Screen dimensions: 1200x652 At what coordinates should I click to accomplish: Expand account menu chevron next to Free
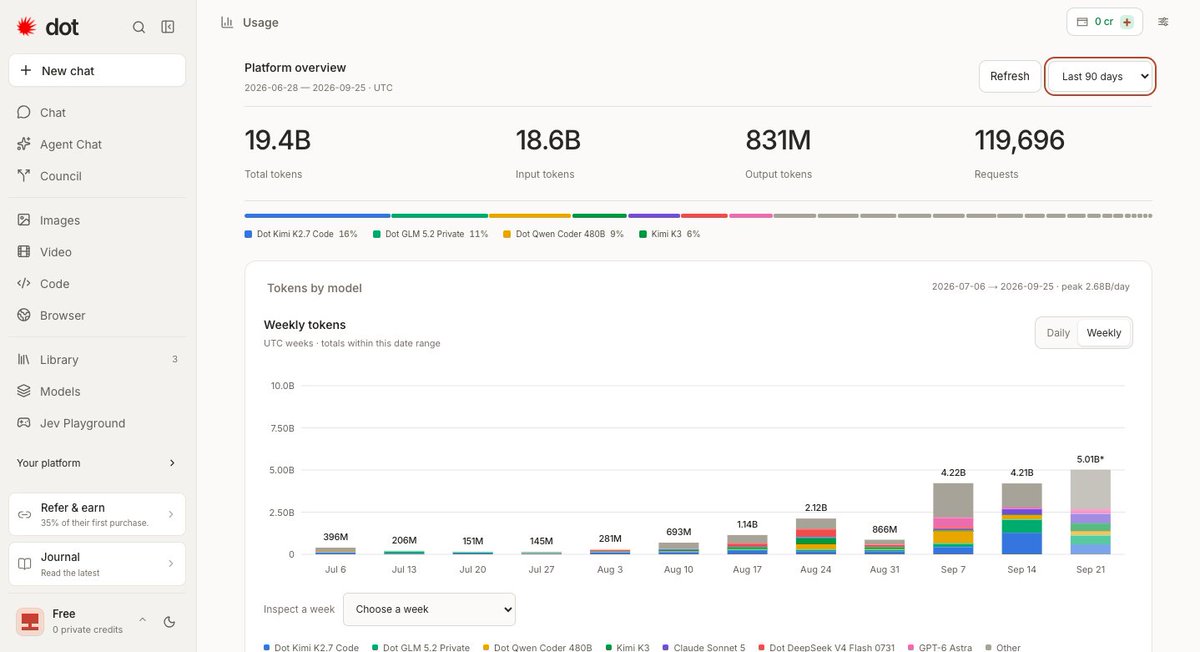click(x=142, y=620)
